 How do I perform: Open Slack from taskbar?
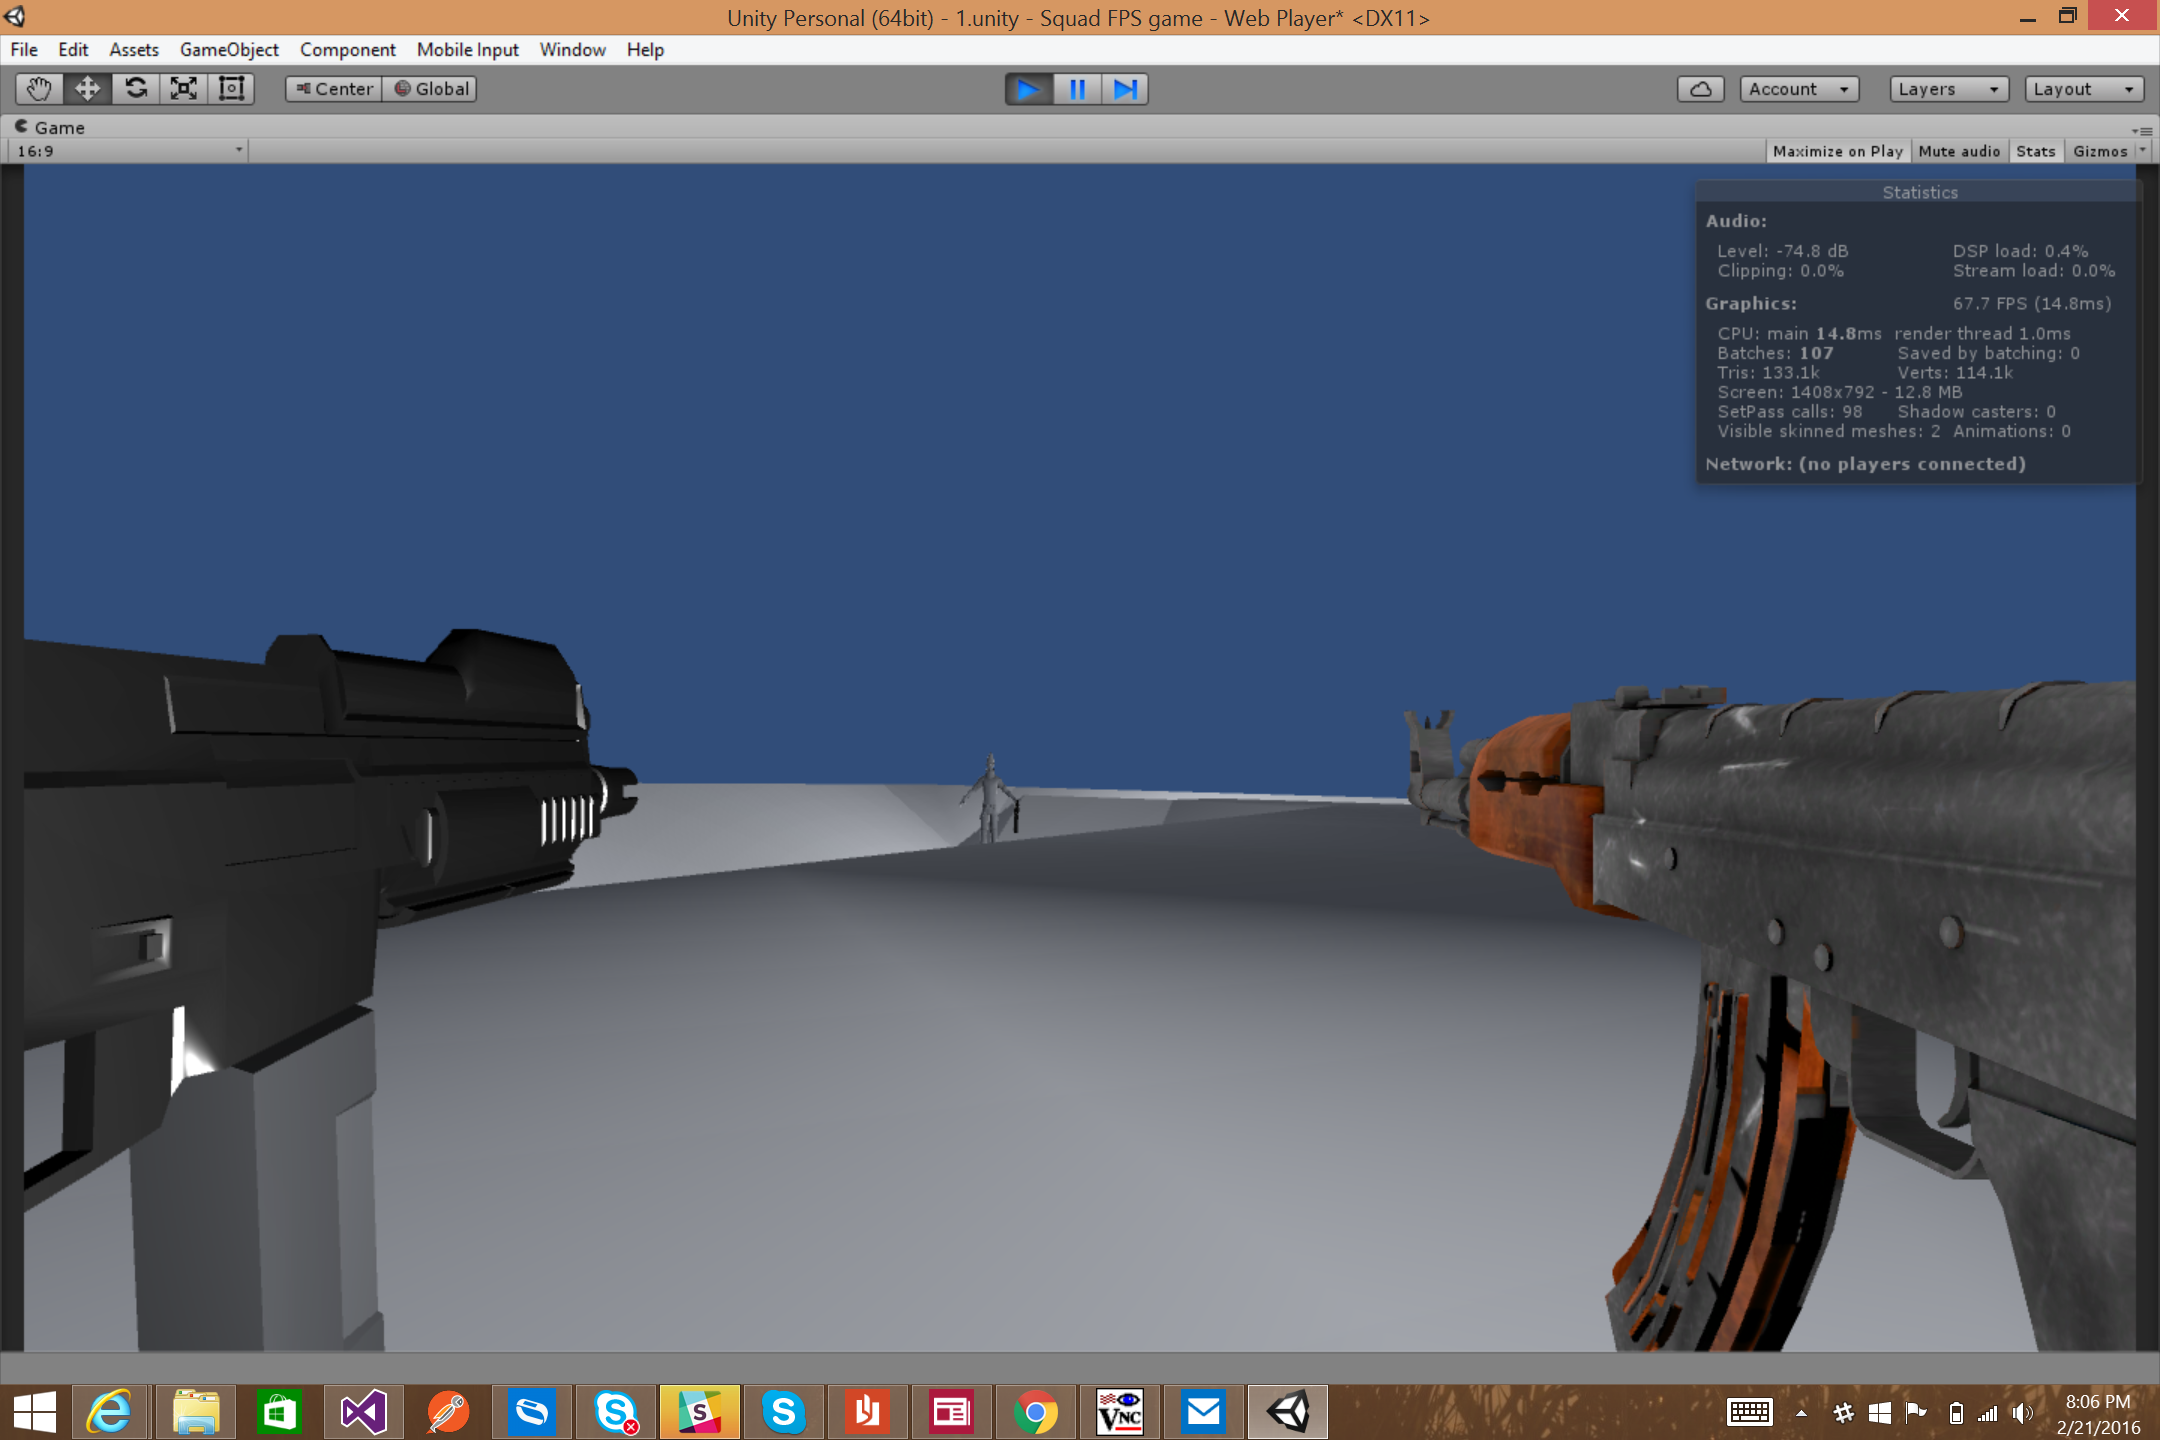click(x=699, y=1412)
